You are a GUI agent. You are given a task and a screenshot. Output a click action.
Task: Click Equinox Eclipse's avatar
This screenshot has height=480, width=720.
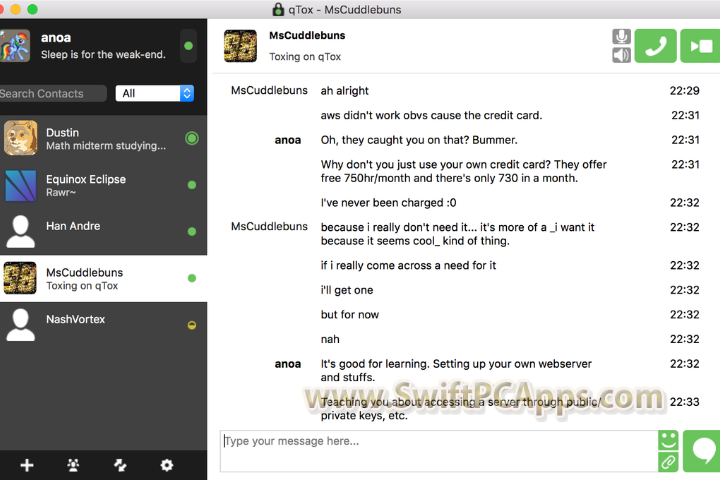click(20, 186)
